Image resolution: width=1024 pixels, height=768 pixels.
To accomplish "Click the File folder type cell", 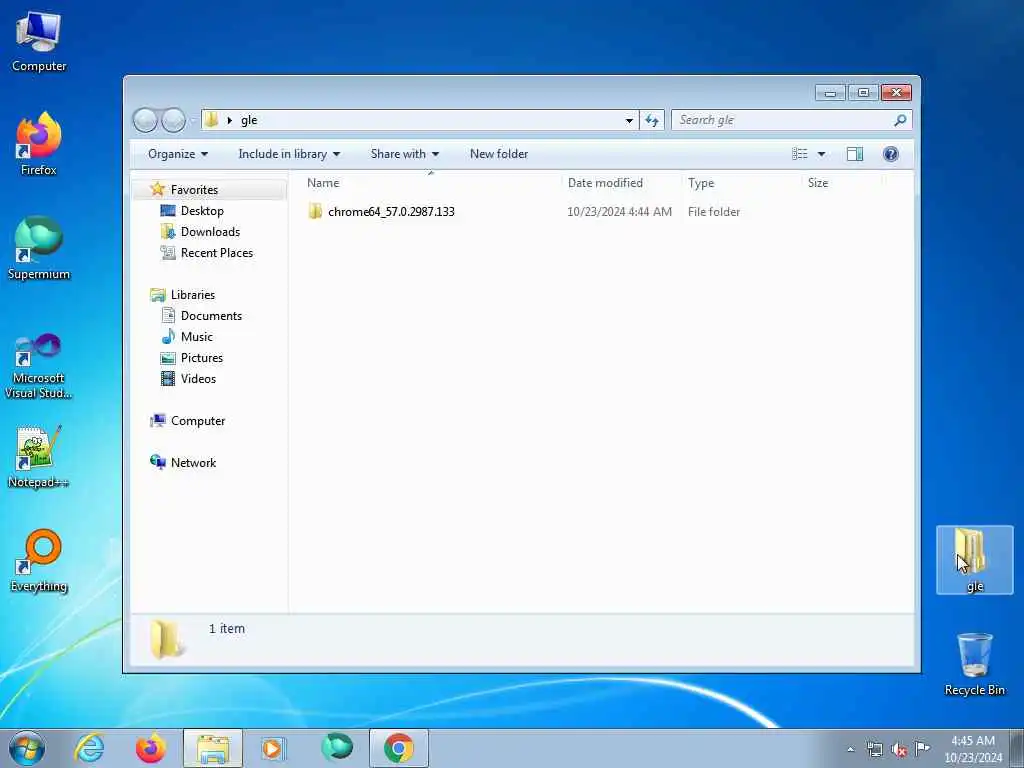I will tap(714, 212).
